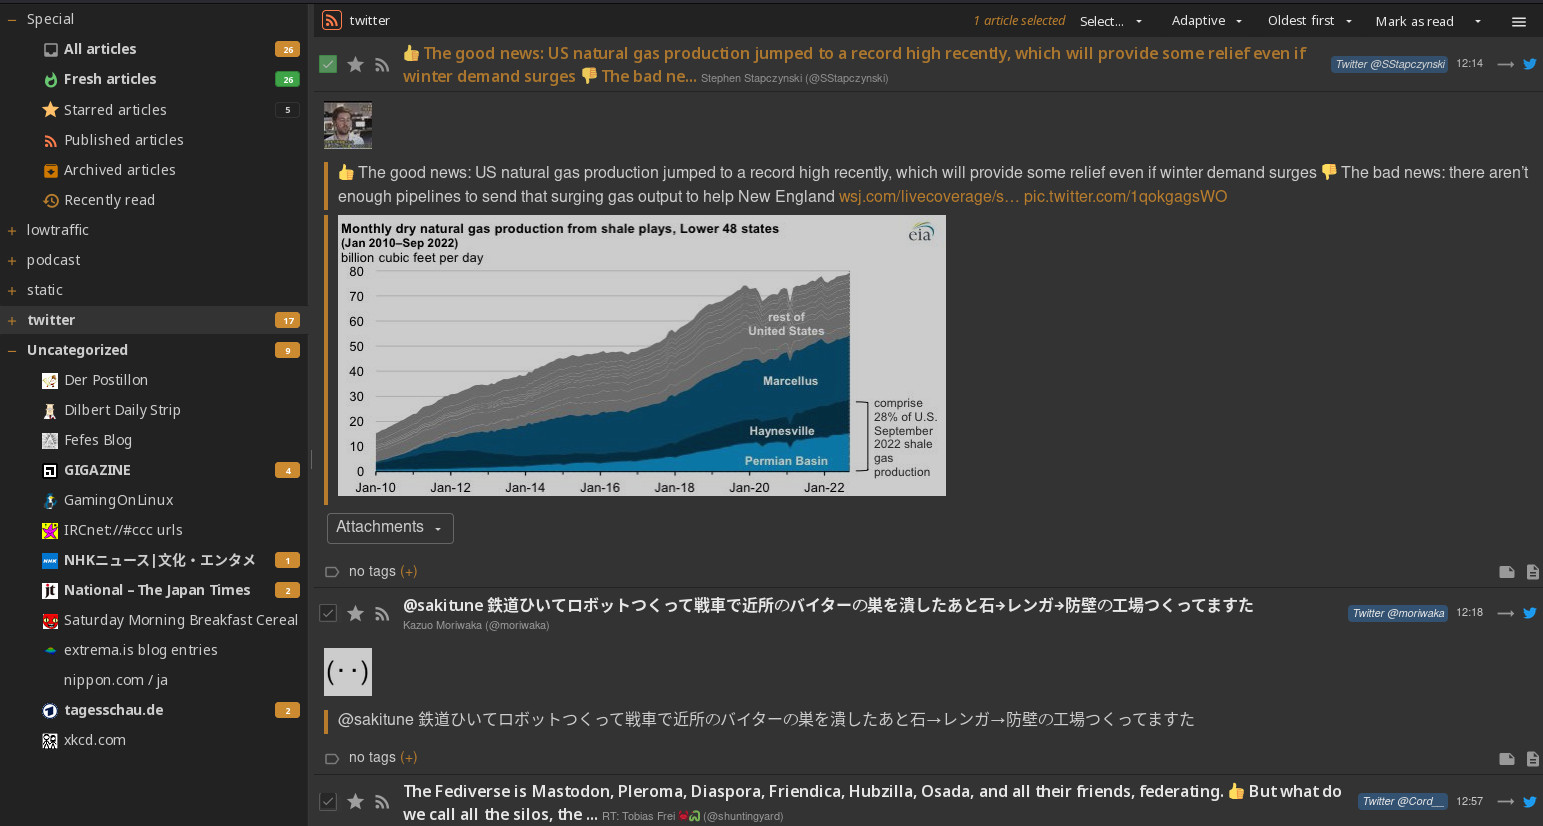Star the natural gas production article
Screen dimensions: 1543x826
[x=355, y=64]
